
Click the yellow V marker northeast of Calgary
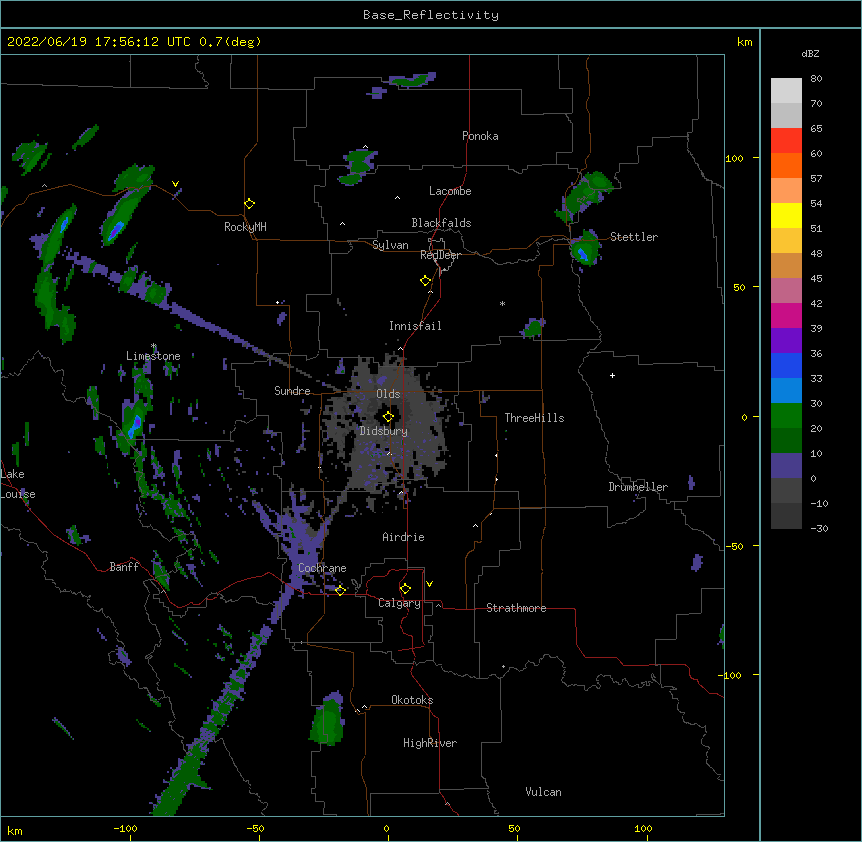tap(429, 584)
